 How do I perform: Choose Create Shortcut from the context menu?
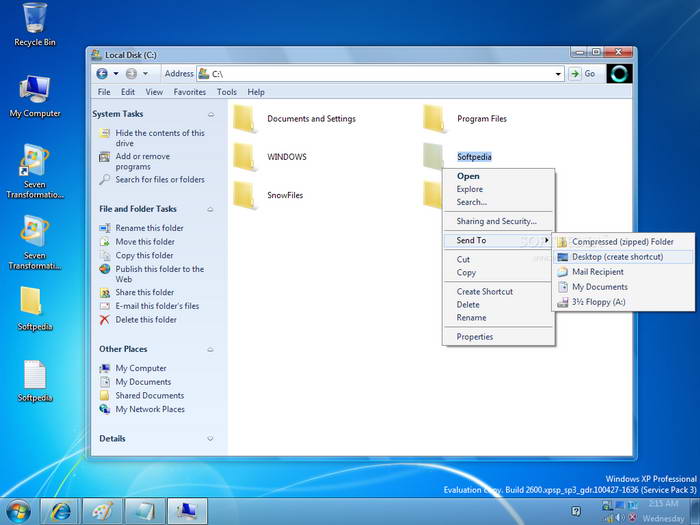tap(499, 292)
